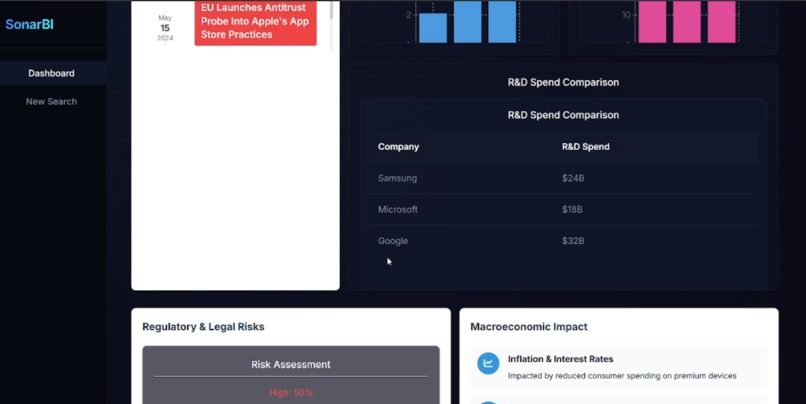
Task: Open the Dashboard sidebar item
Action: coord(51,73)
